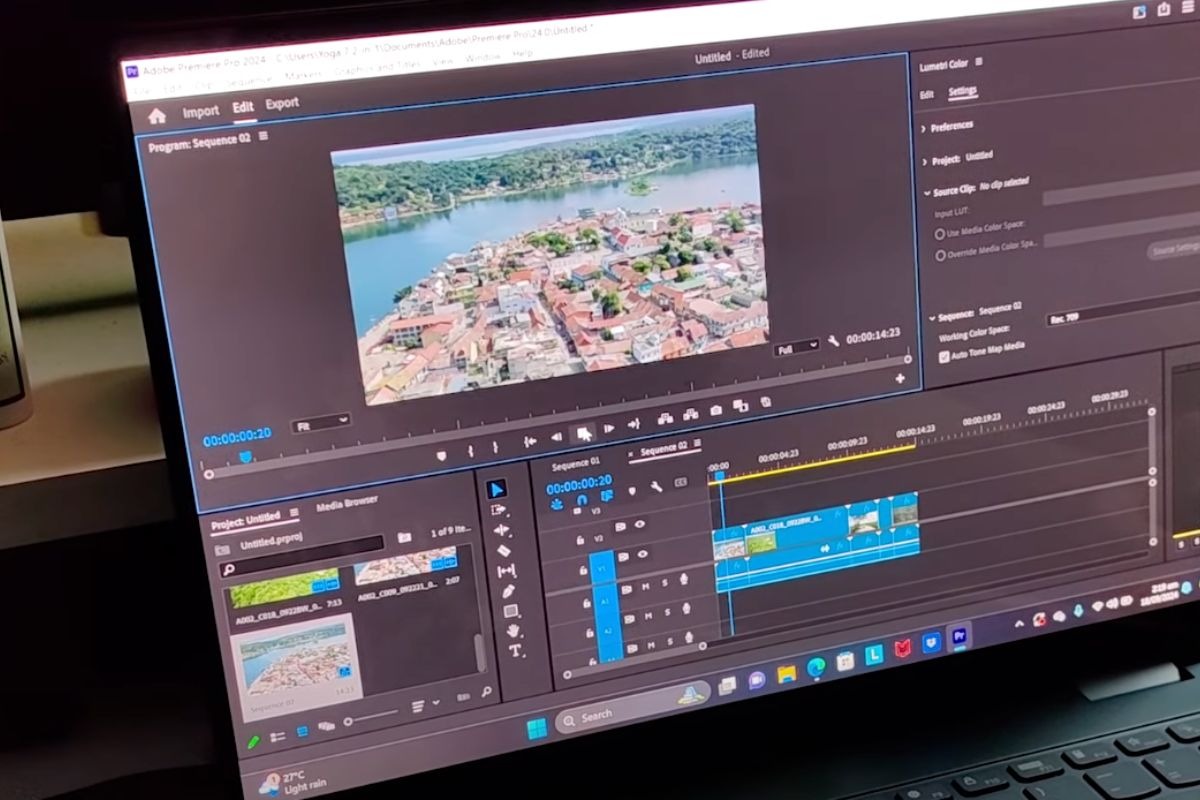The height and width of the screenshot is (800, 1200).
Task: Switch to the Sequence 01 tab
Action: pos(575,464)
